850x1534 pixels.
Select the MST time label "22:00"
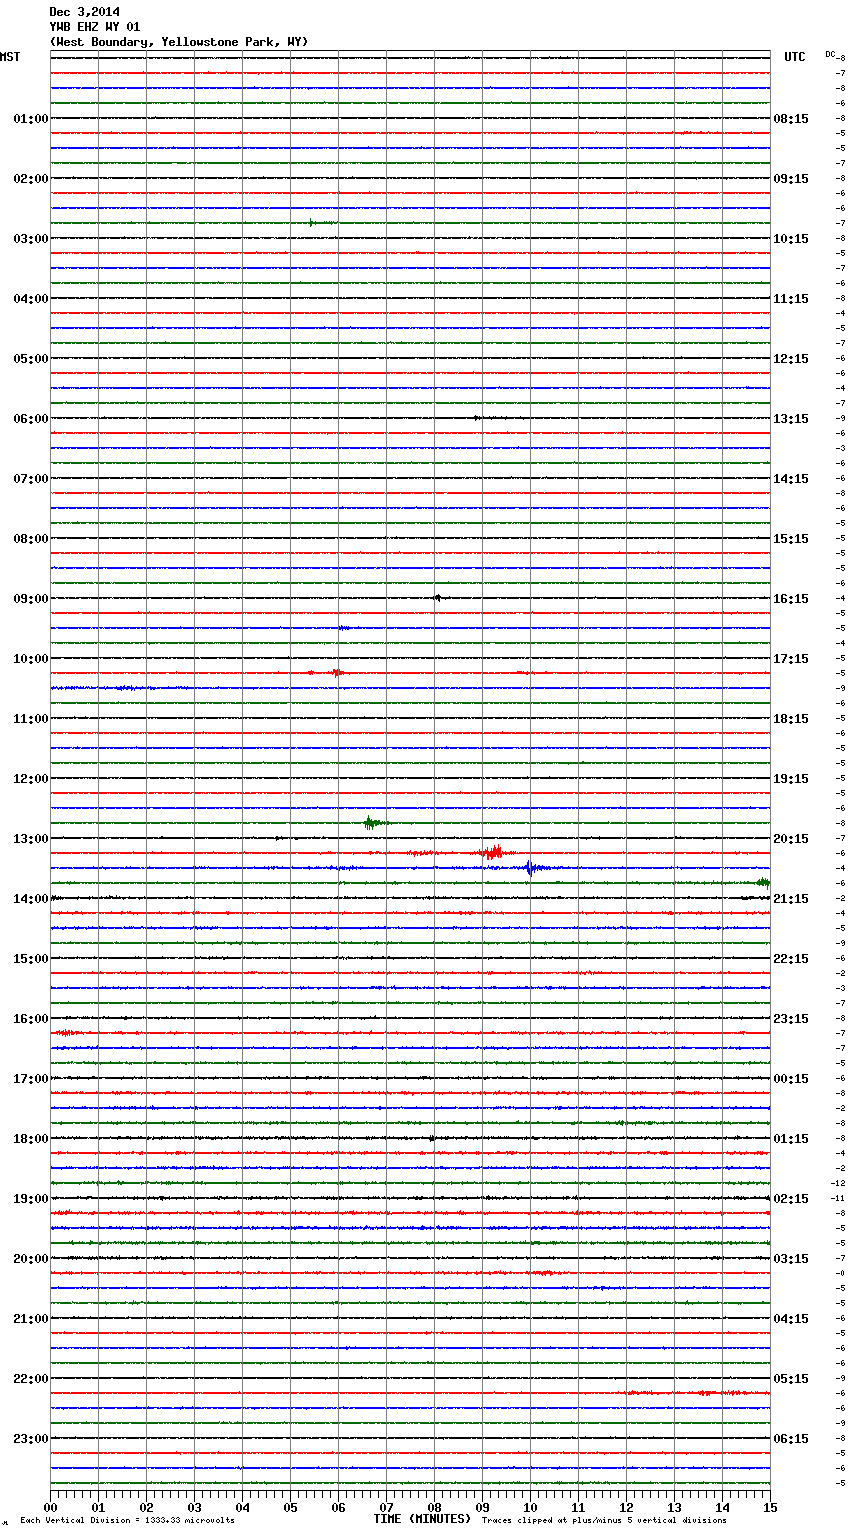pos(31,1379)
